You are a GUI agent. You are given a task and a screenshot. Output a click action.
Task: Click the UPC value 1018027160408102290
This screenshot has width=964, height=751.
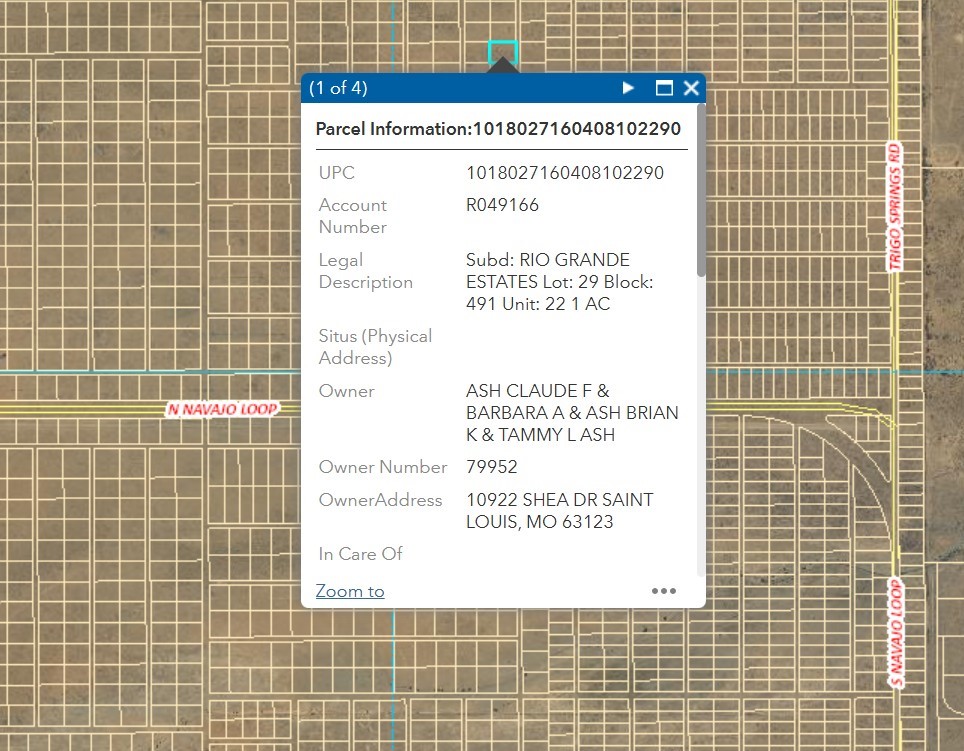coord(565,173)
